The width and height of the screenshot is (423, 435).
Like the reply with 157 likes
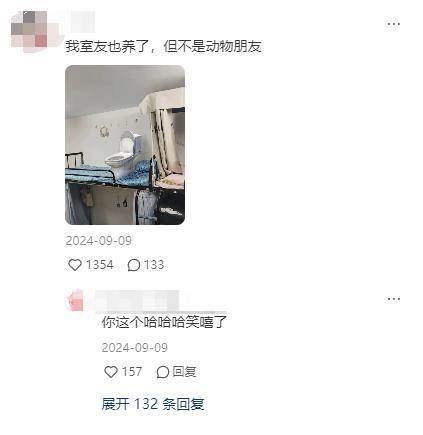(111, 372)
